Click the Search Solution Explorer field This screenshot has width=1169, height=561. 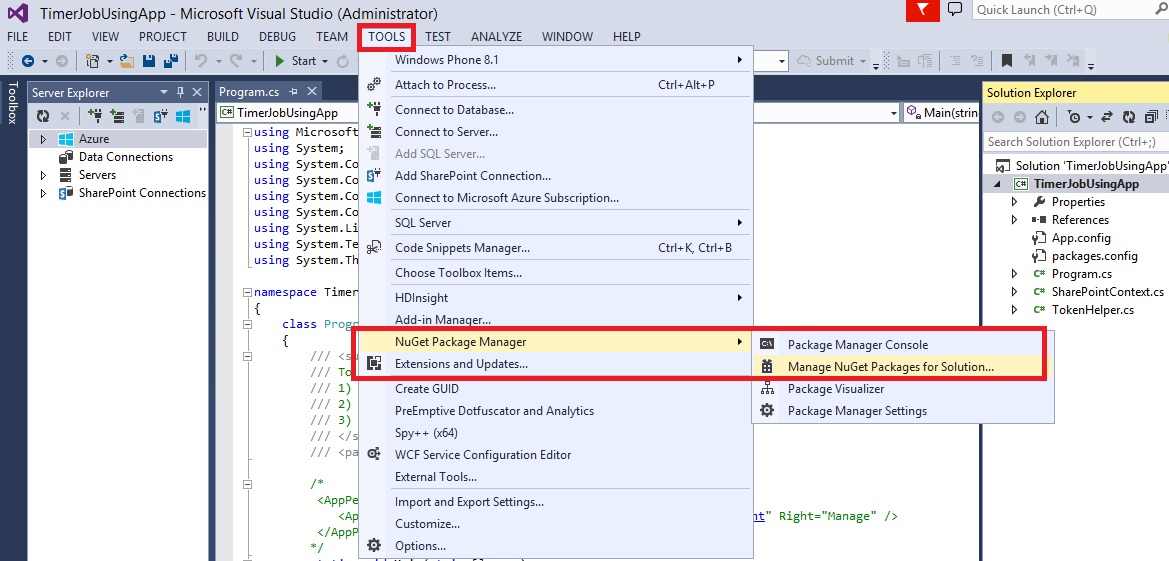[x=1076, y=142]
